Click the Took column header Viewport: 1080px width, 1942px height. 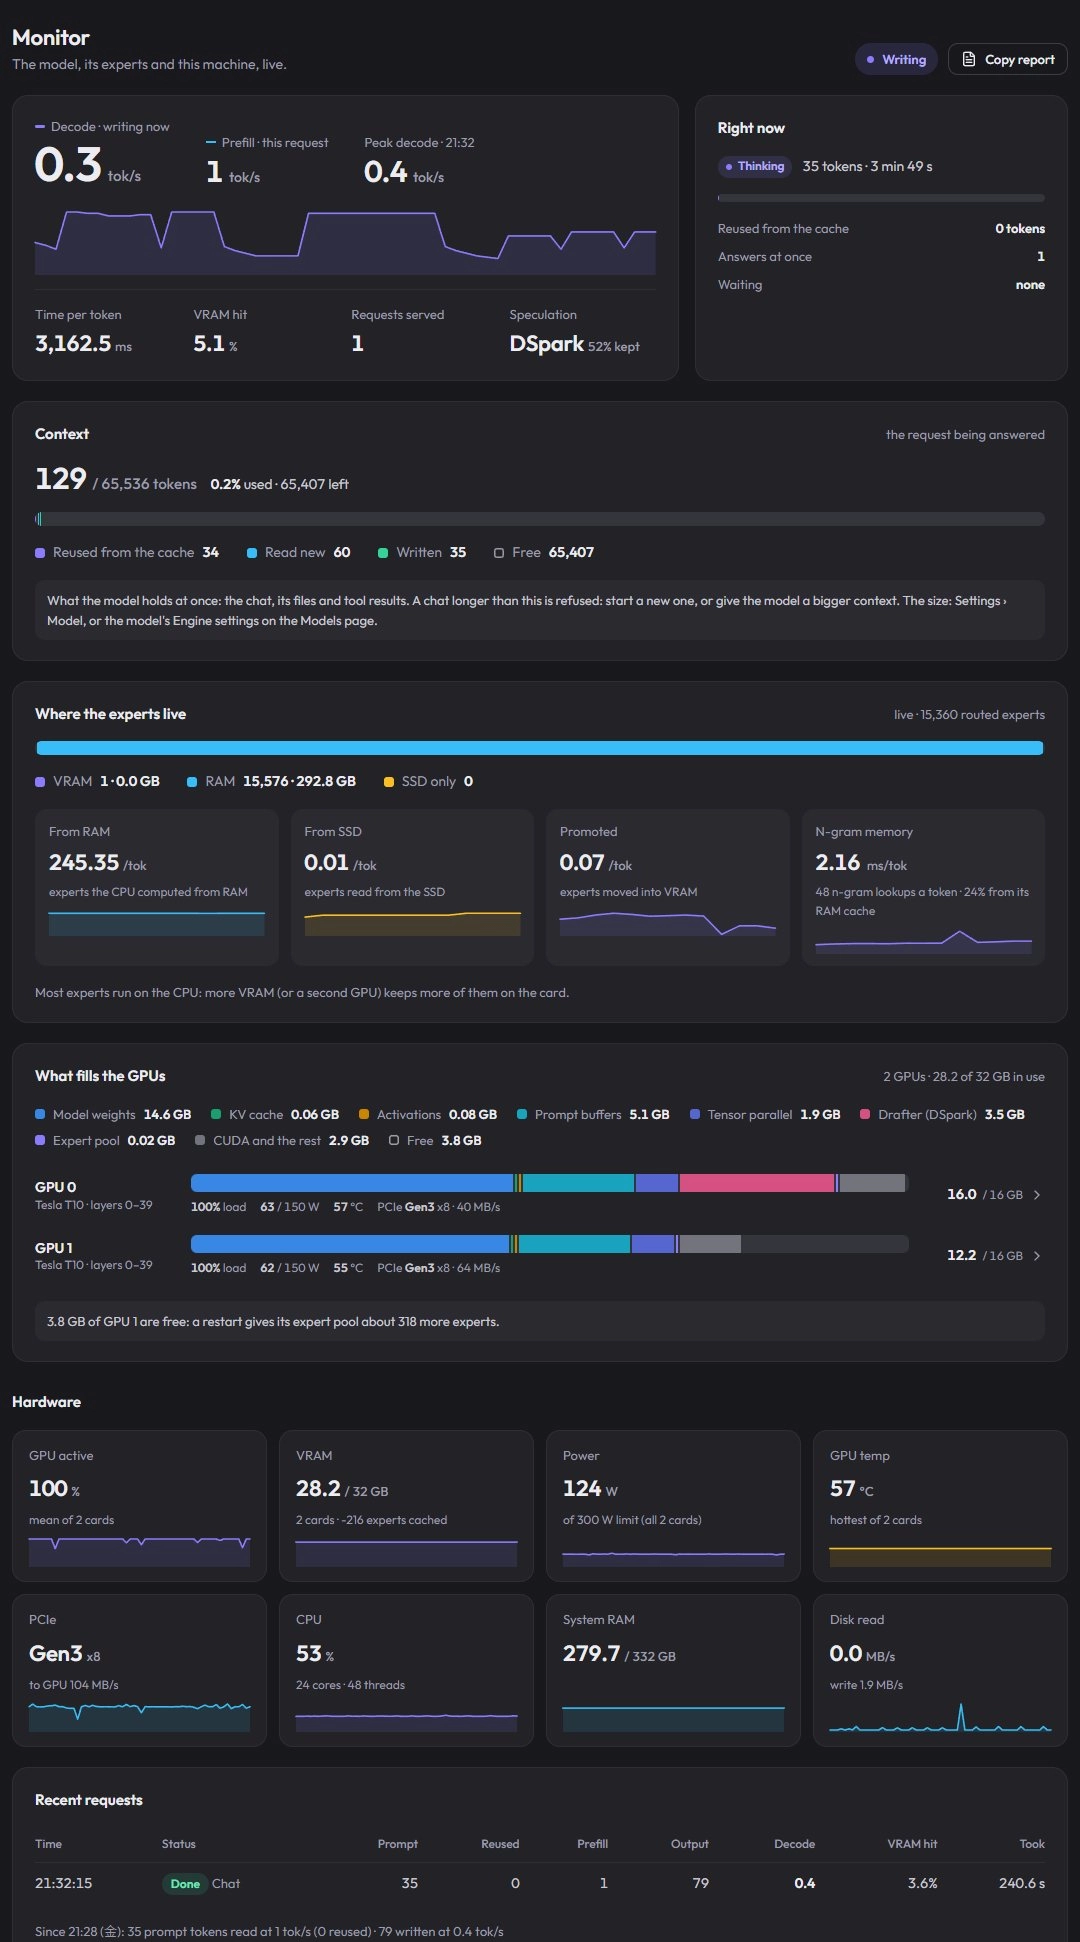(1032, 1844)
